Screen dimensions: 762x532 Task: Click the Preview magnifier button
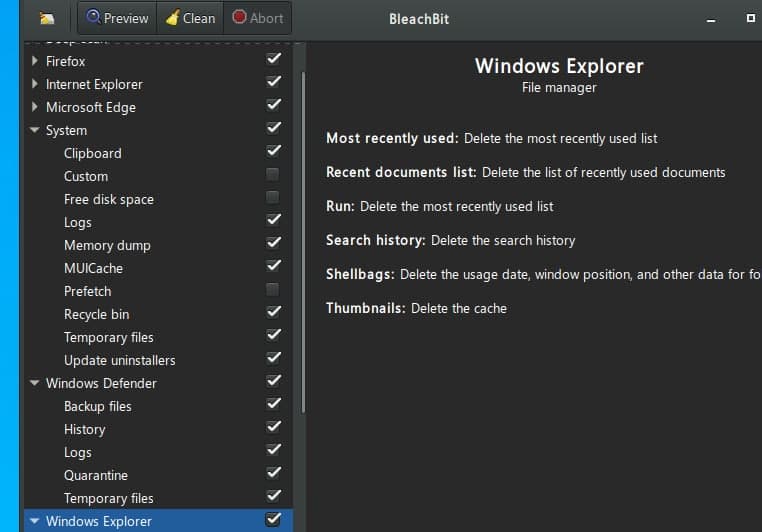[x=117, y=18]
